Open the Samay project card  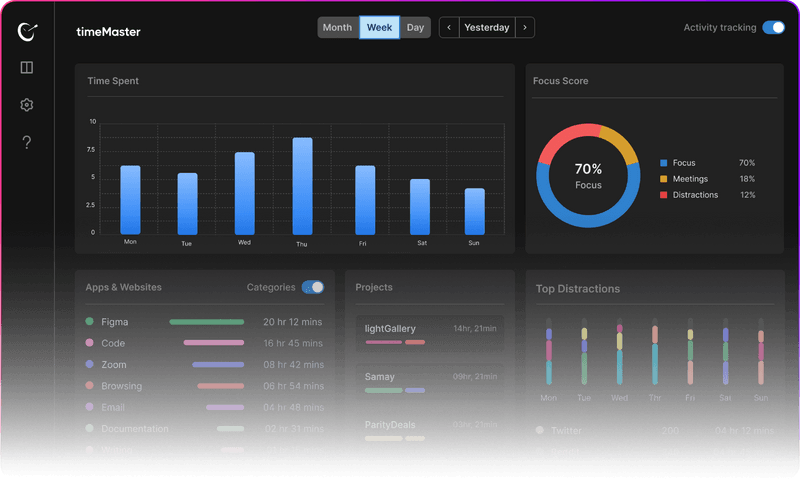point(430,382)
